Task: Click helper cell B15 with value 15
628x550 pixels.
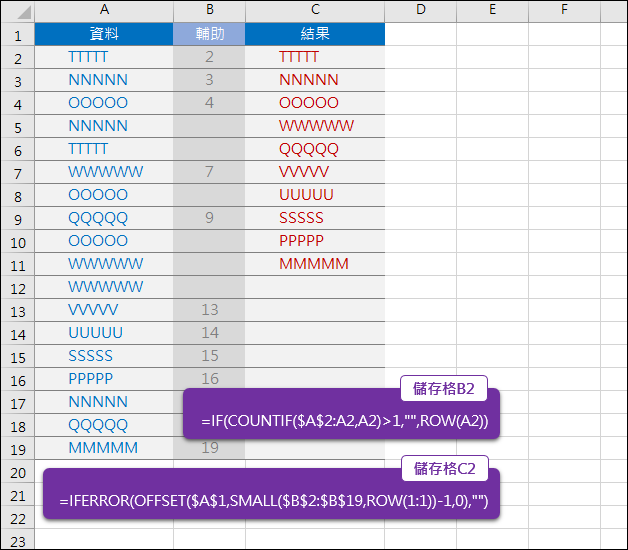Action: [209, 356]
